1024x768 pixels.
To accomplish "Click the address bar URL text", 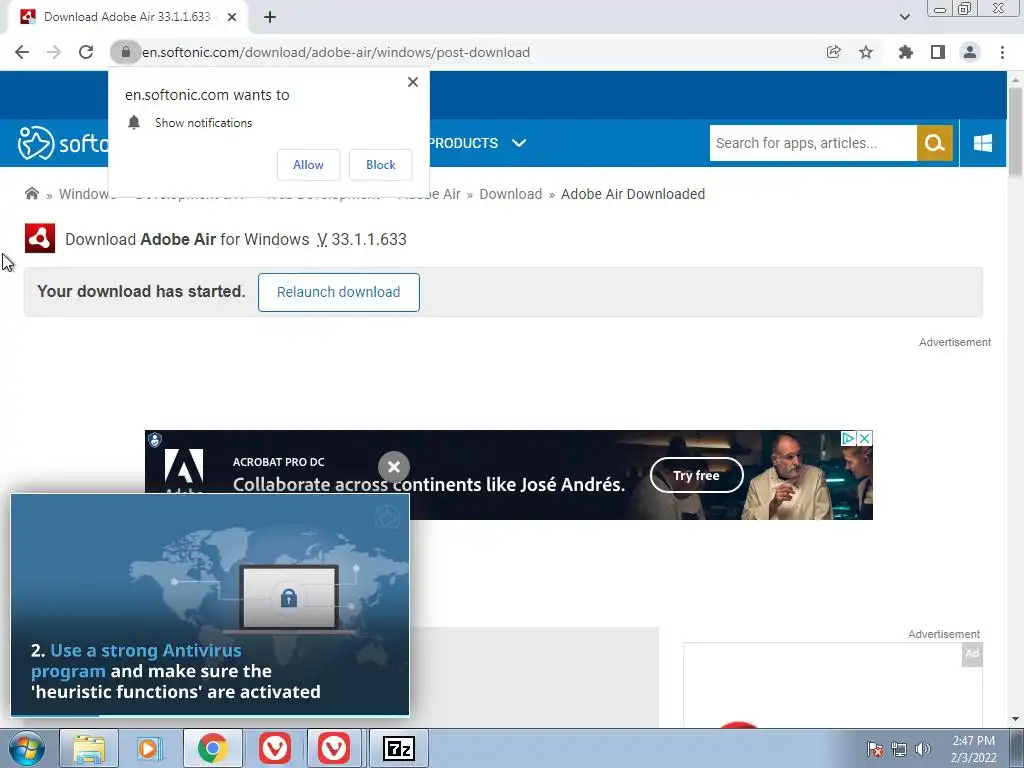I will pos(336,52).
